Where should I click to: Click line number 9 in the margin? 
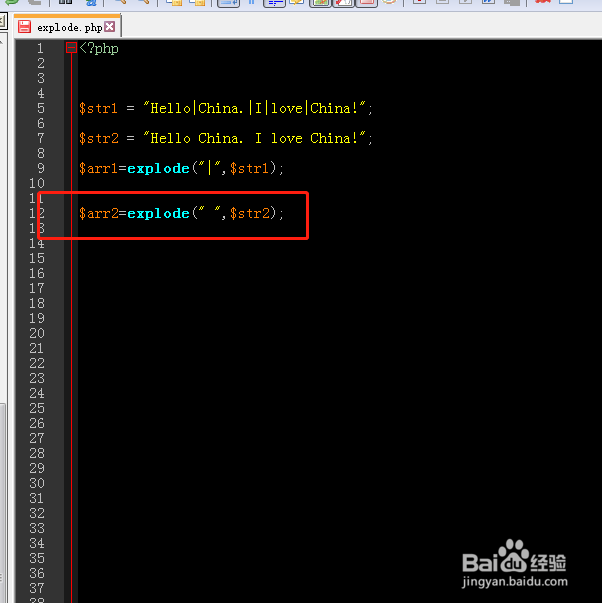click(x=41, y=168)
